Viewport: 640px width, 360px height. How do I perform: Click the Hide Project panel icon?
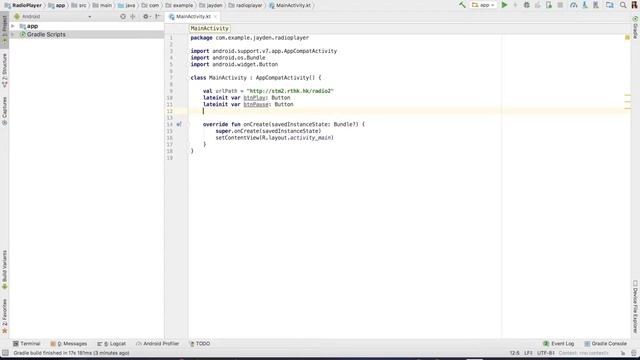pos(158,16)
